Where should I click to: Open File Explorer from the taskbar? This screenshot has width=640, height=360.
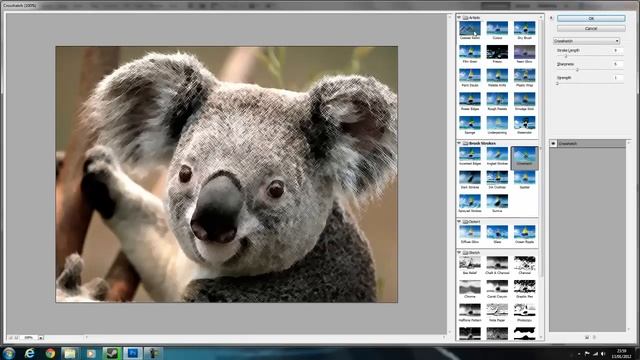pyautogui.click(x=70, y=353)
